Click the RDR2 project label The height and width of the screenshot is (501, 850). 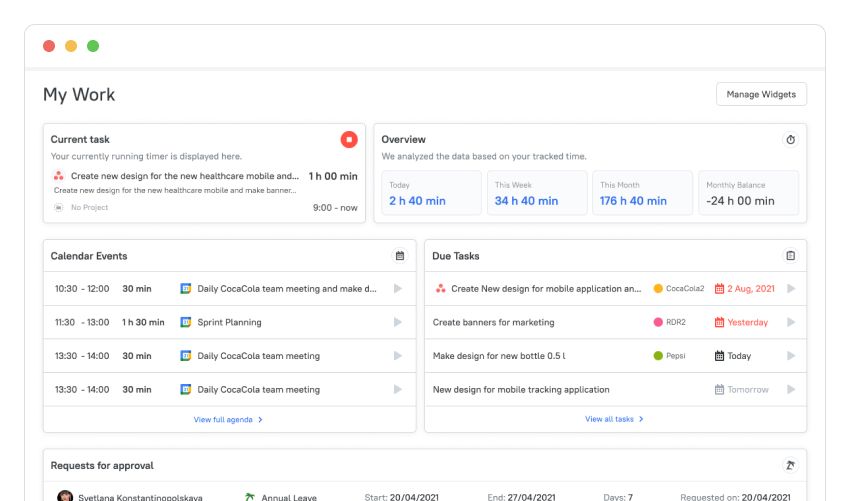(x=675, y=322)
